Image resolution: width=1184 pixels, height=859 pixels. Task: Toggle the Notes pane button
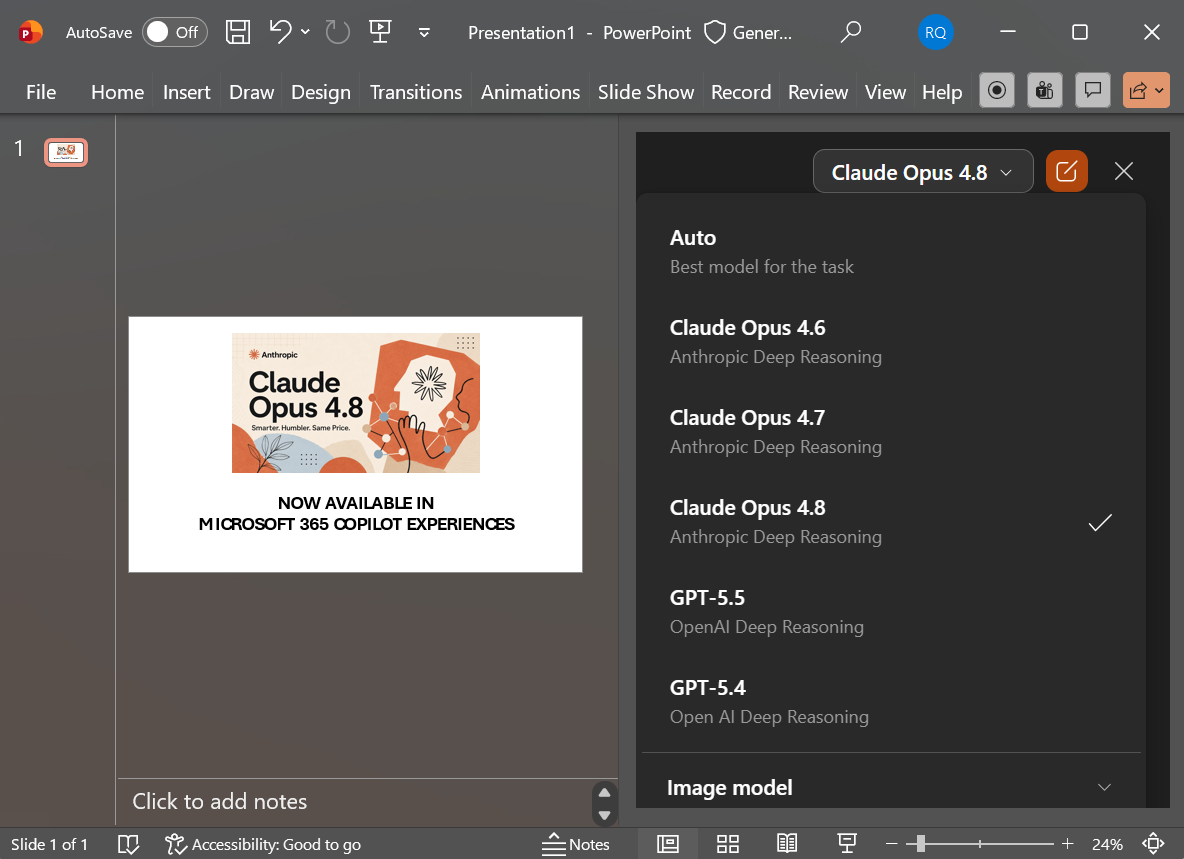pos(575,844)
